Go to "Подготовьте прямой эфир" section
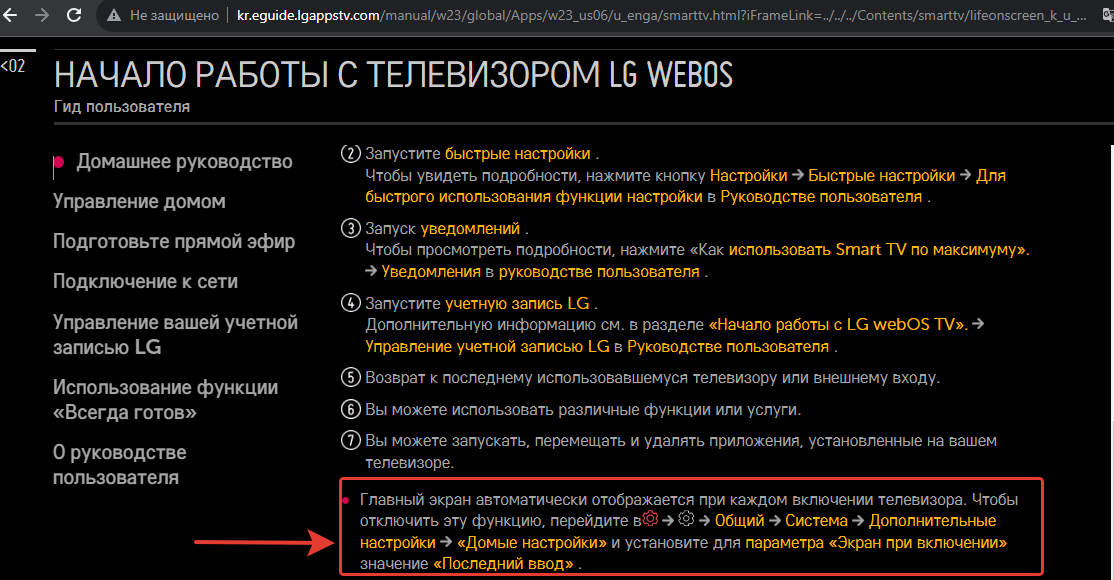This screenshot has height=580, width=1114. pyautogui.click(x=173, y=241)
